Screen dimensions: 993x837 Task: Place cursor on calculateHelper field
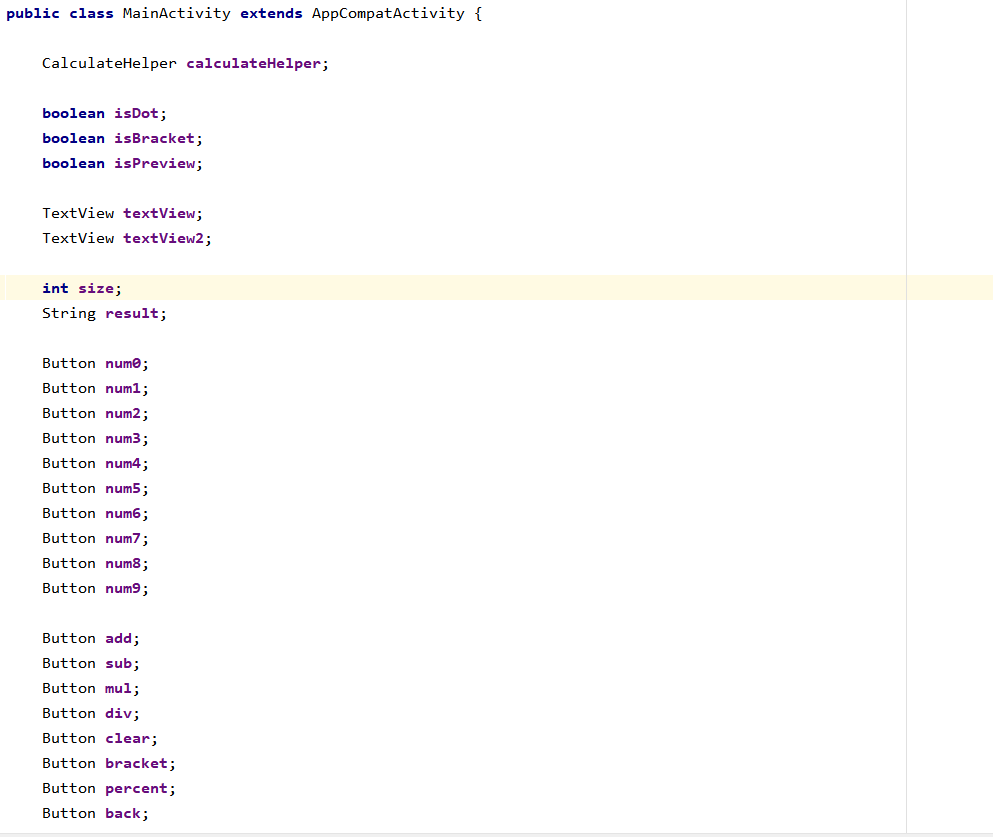pyautogui.click(x=253, y=63)
